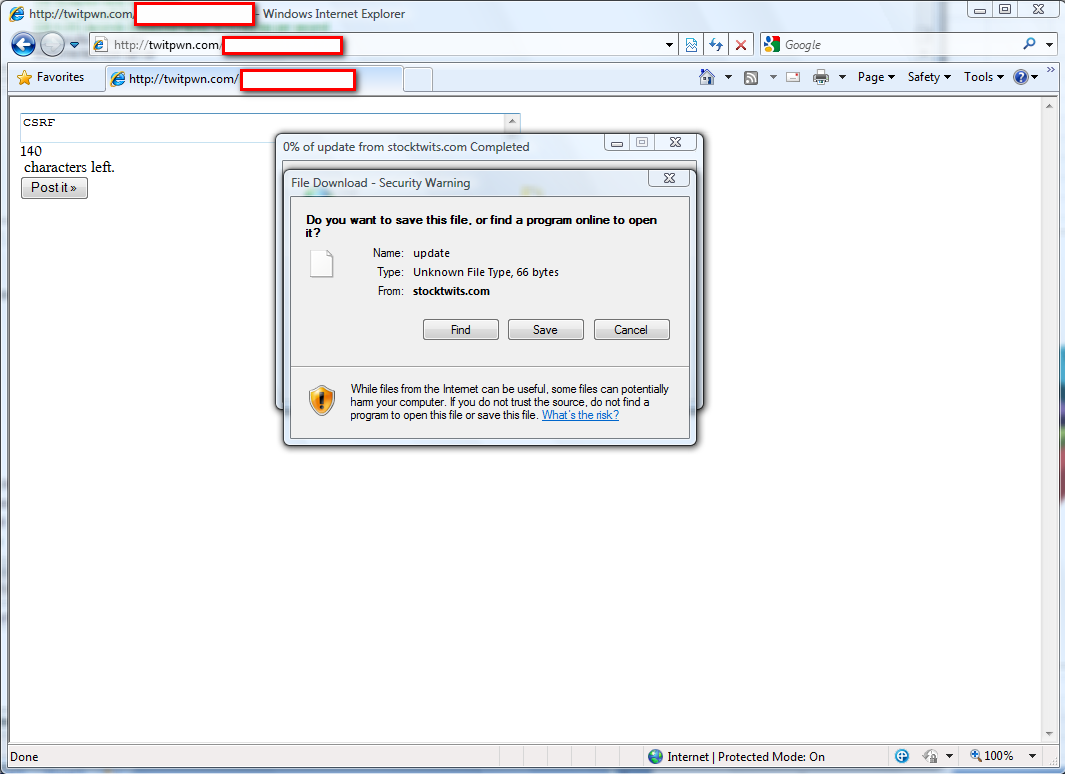This screenshot has height=774, width=1065.
Task: Click the status bar InPrivate filtering icon
Action: tap(901, 756)
